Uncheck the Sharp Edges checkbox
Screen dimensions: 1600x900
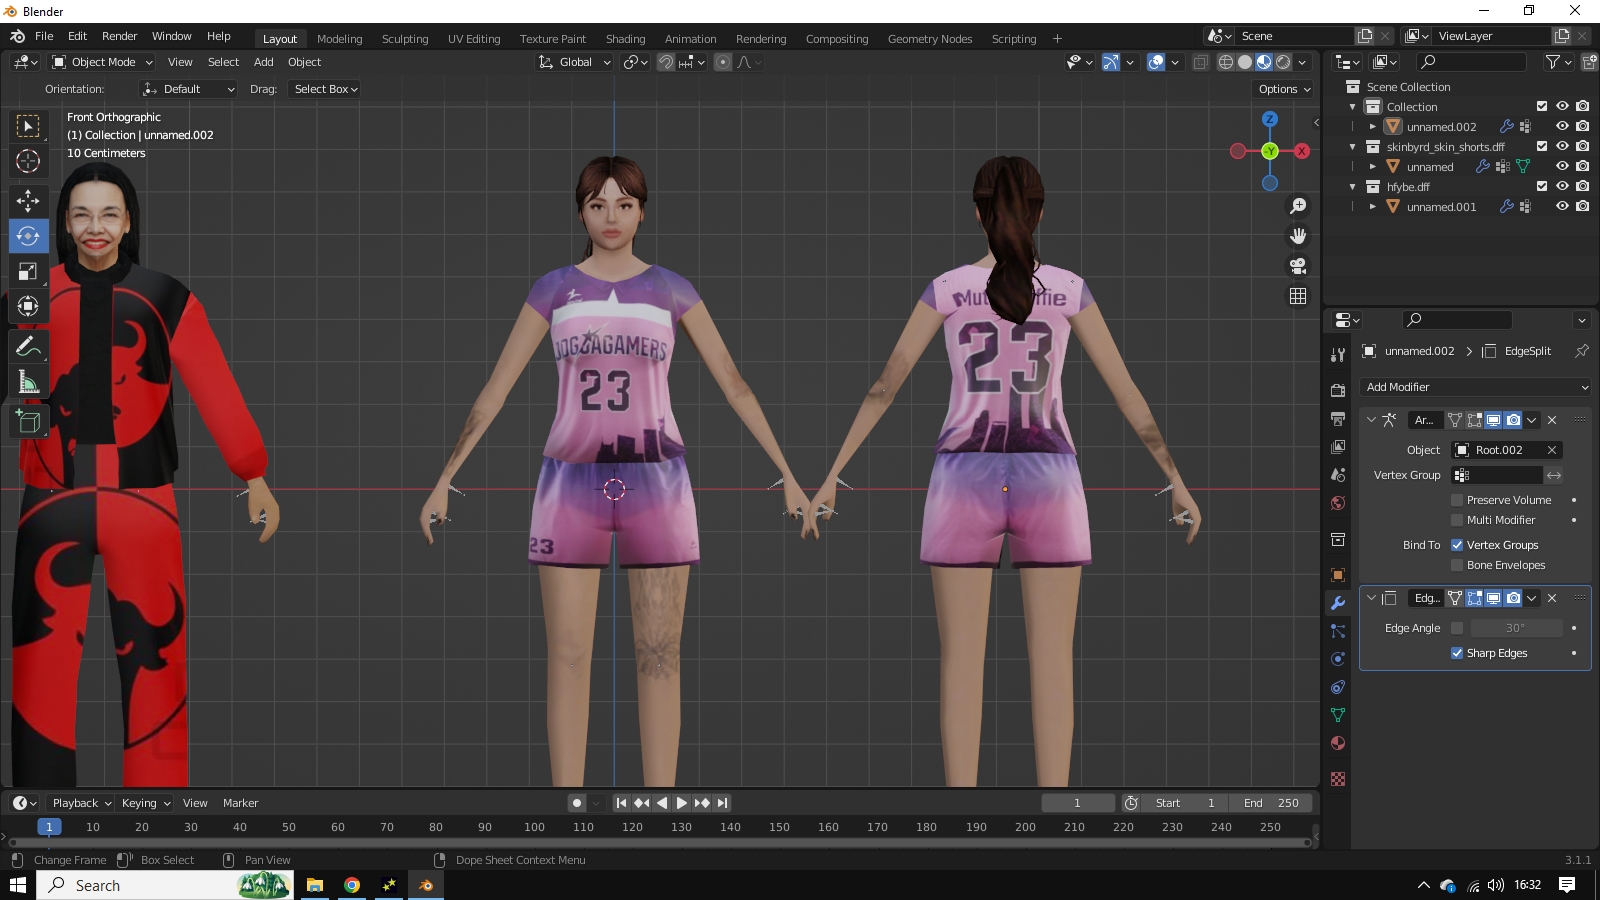pyautogui.click(x=1457, y=653)
